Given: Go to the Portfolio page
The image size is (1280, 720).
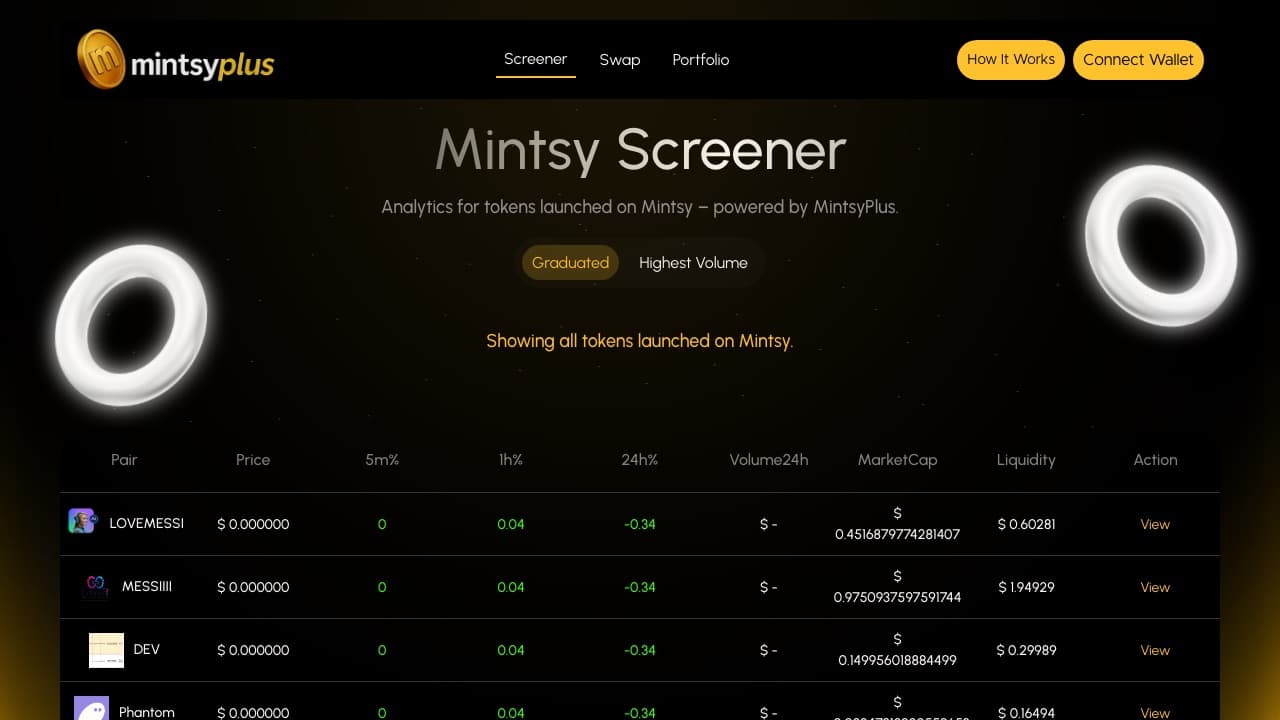Looking at the screenshot, I should tap(701, 60).
